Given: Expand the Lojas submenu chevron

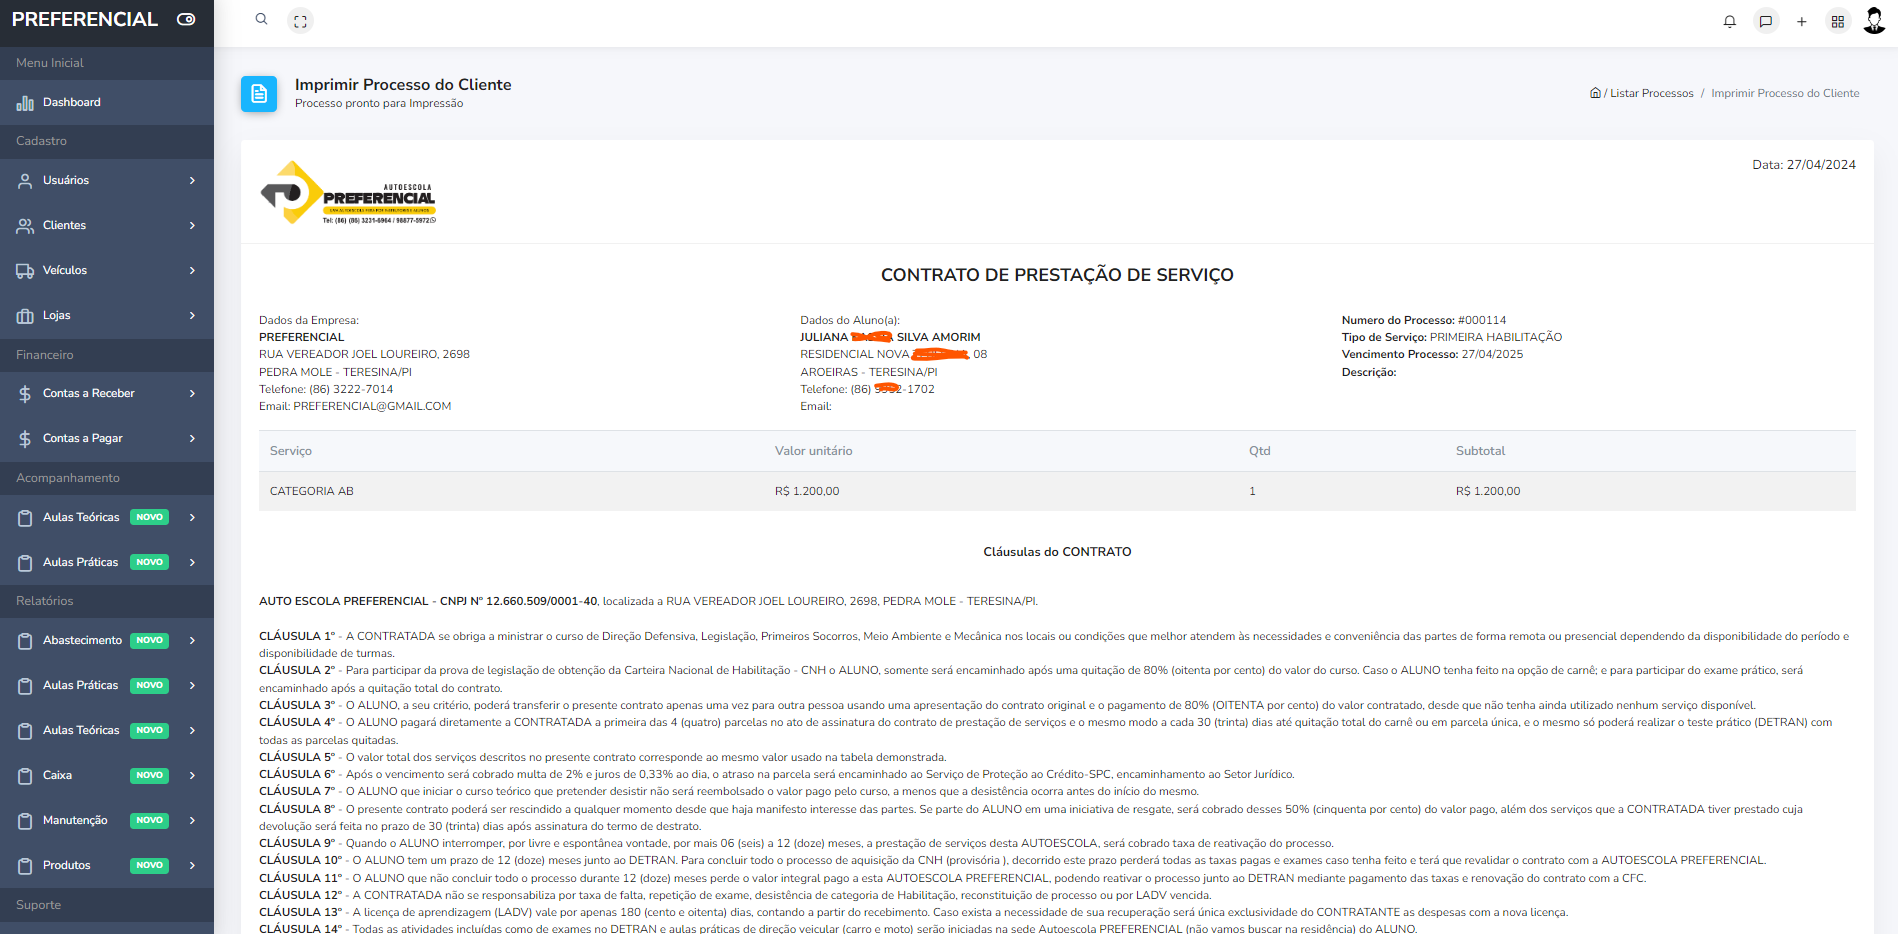Looking at the screenshot, I should [192, 316].
